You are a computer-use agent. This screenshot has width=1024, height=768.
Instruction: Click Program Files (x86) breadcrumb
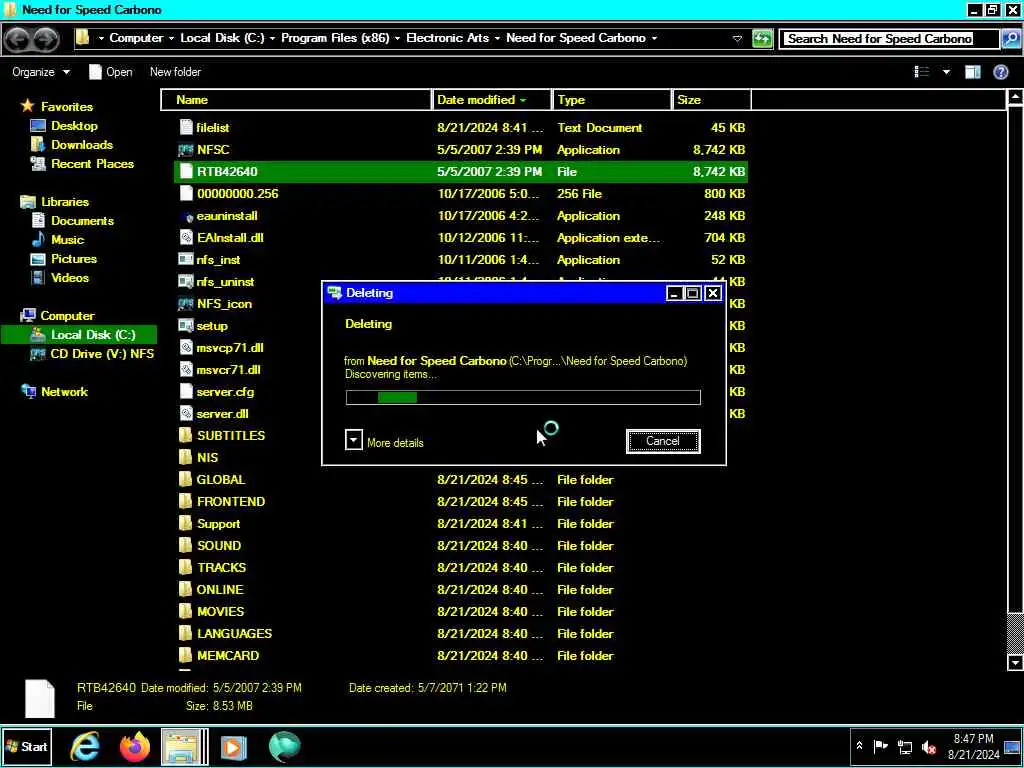point(335,38)
